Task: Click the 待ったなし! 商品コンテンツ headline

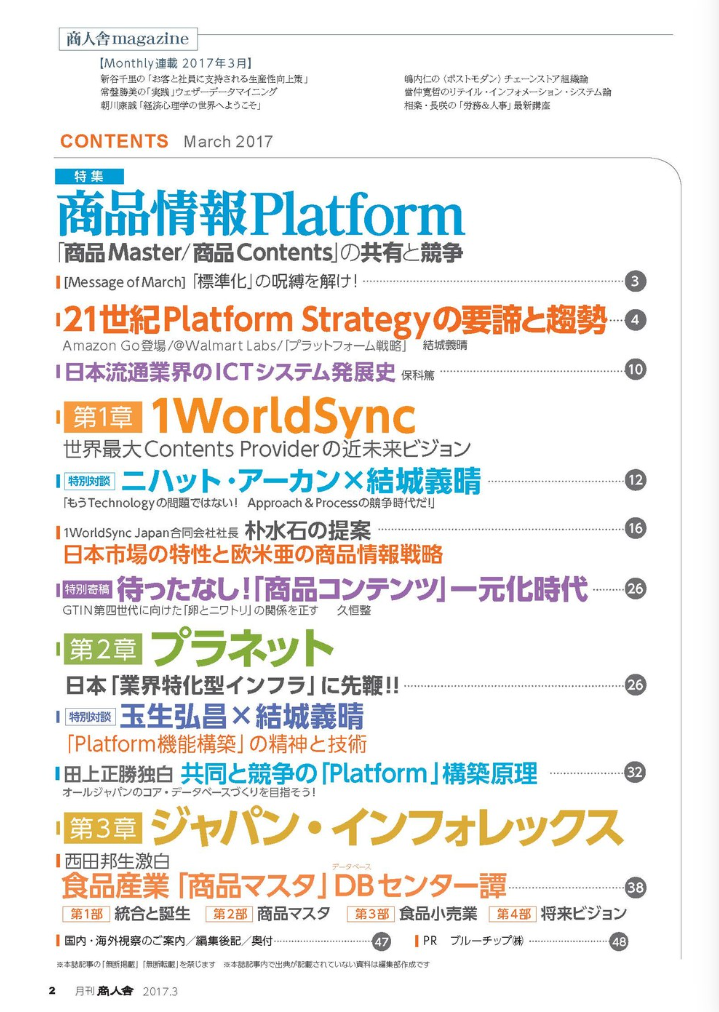Action: point(352,589)
